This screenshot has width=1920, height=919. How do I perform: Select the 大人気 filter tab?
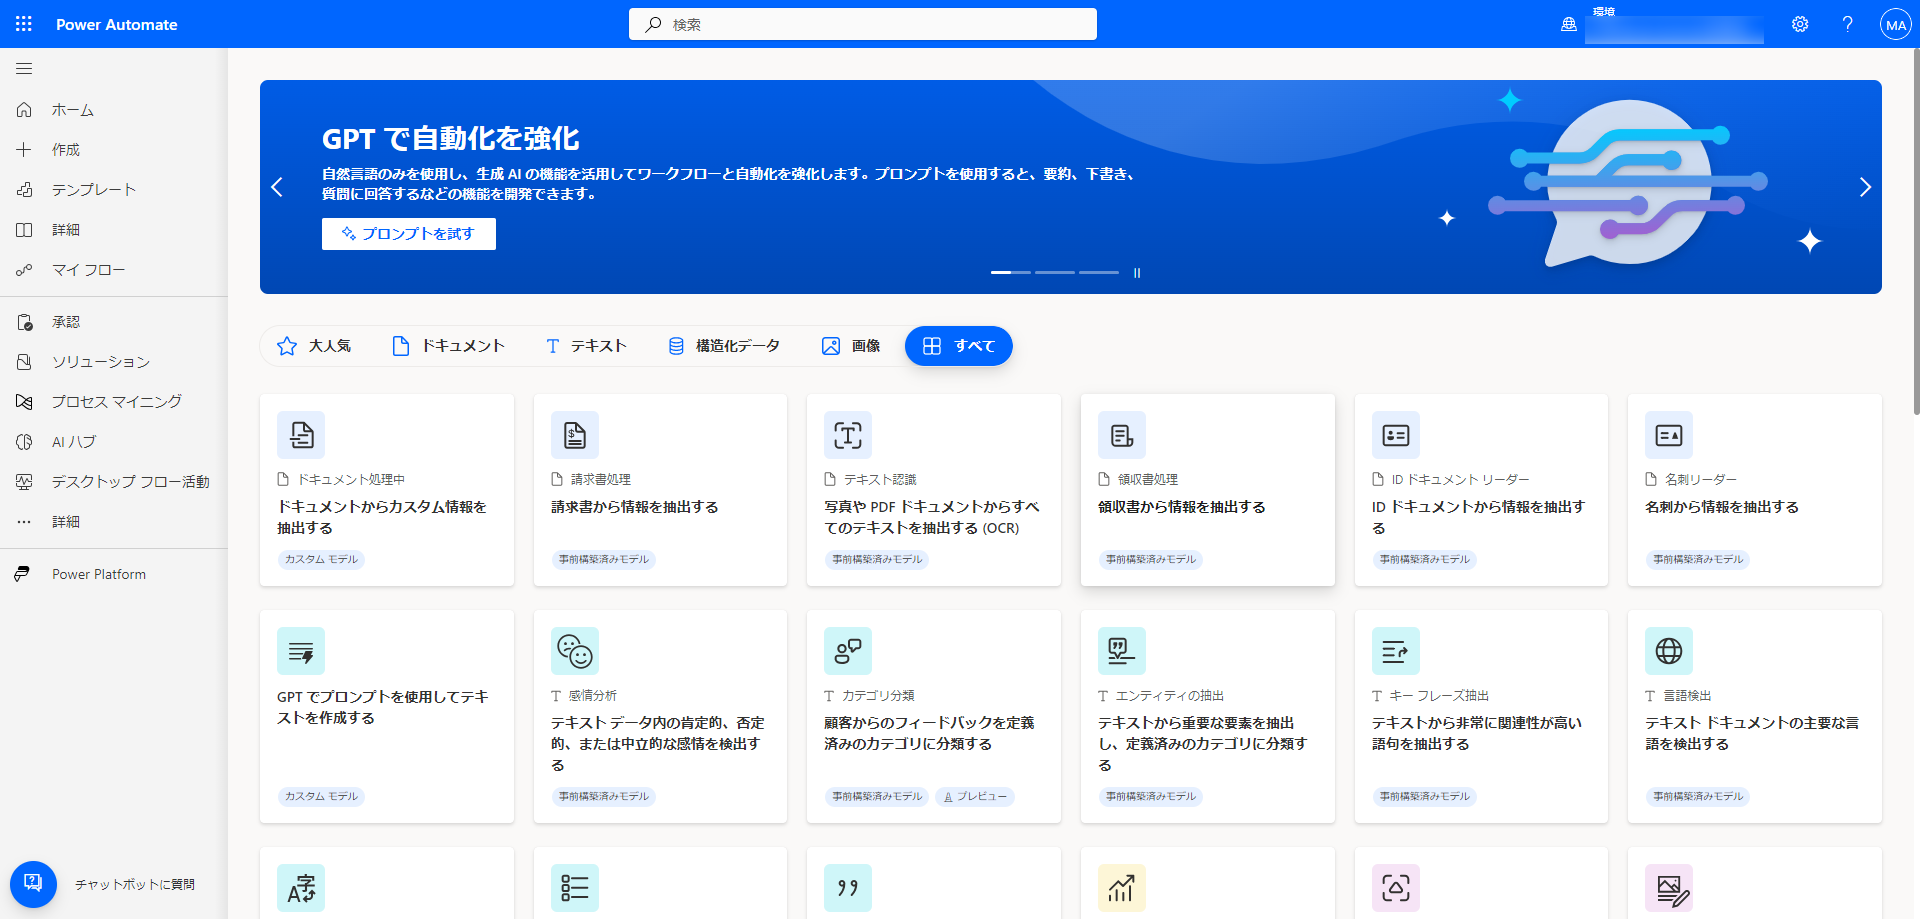point(314,346)
